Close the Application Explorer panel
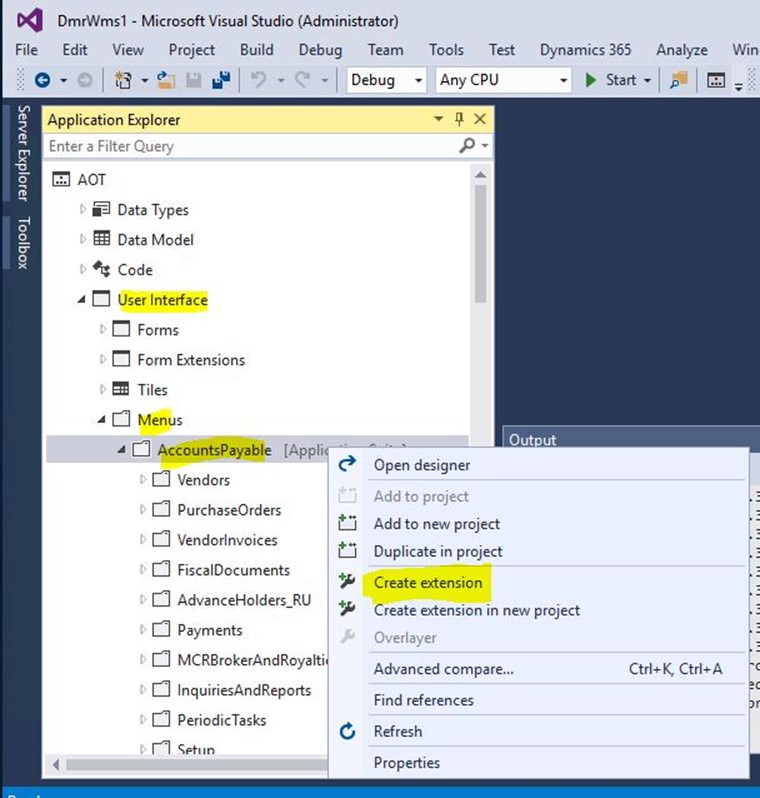Screen dimensions: 760x798 (480, 119)
